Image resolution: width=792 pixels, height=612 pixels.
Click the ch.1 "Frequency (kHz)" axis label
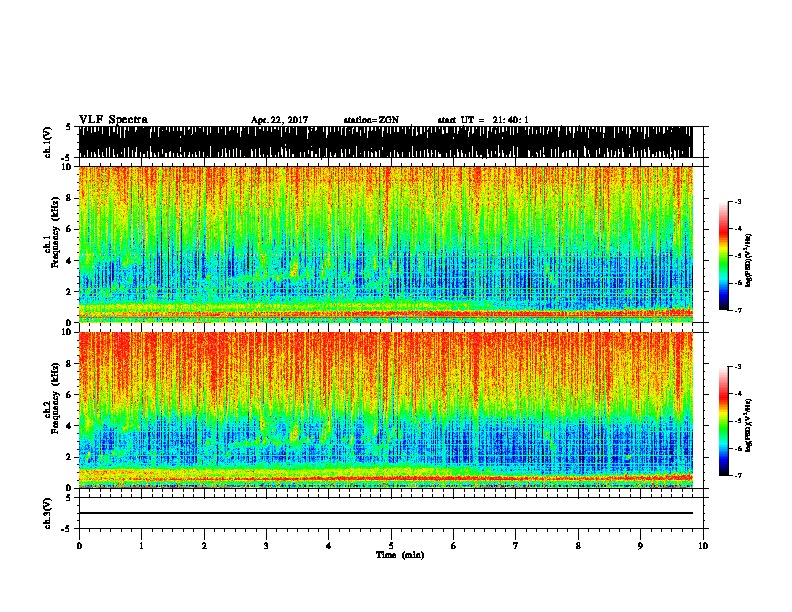[55, 232]
